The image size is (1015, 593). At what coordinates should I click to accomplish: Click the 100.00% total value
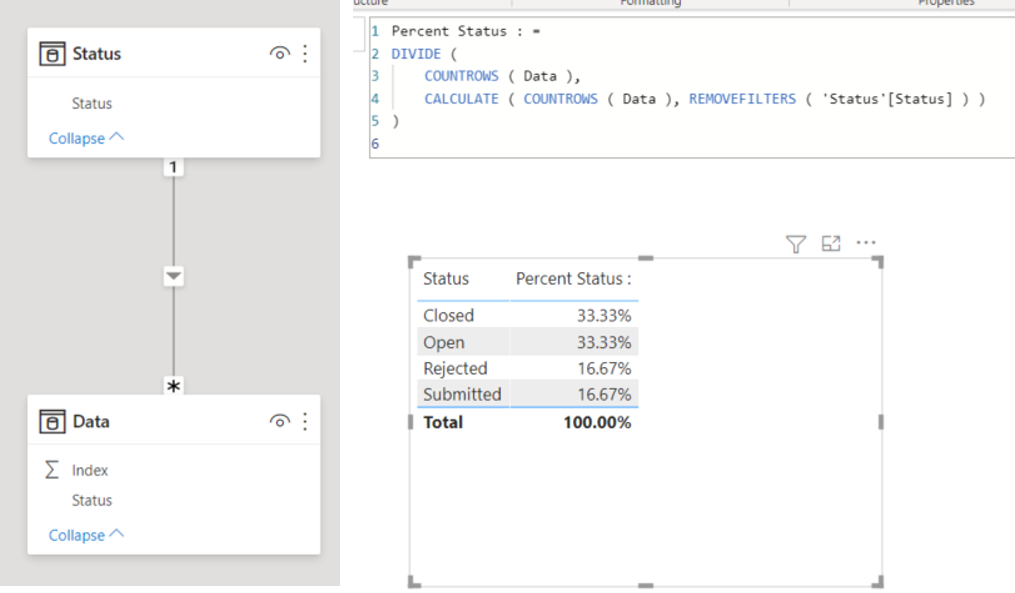coord(597,423)
